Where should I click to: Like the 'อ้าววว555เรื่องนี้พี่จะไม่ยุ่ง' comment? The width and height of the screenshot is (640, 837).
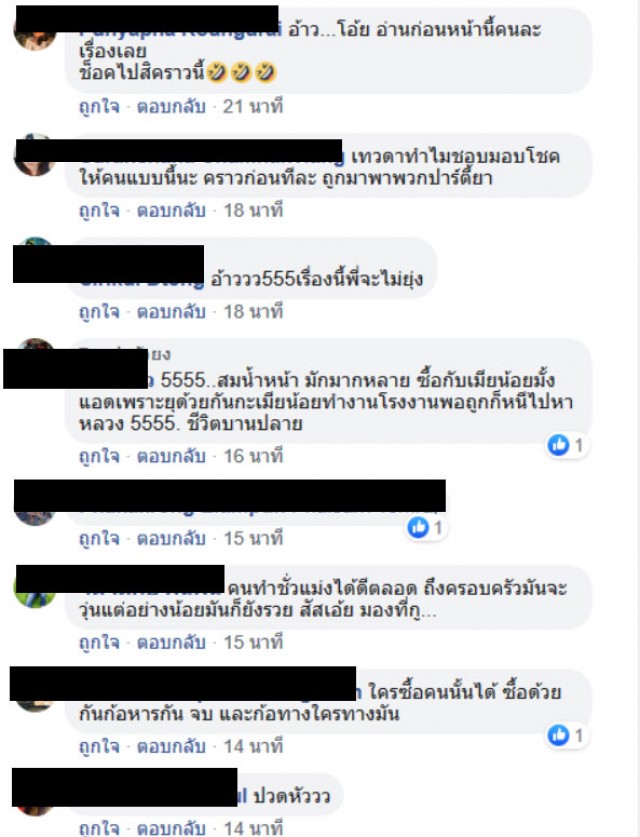[99, 311]
